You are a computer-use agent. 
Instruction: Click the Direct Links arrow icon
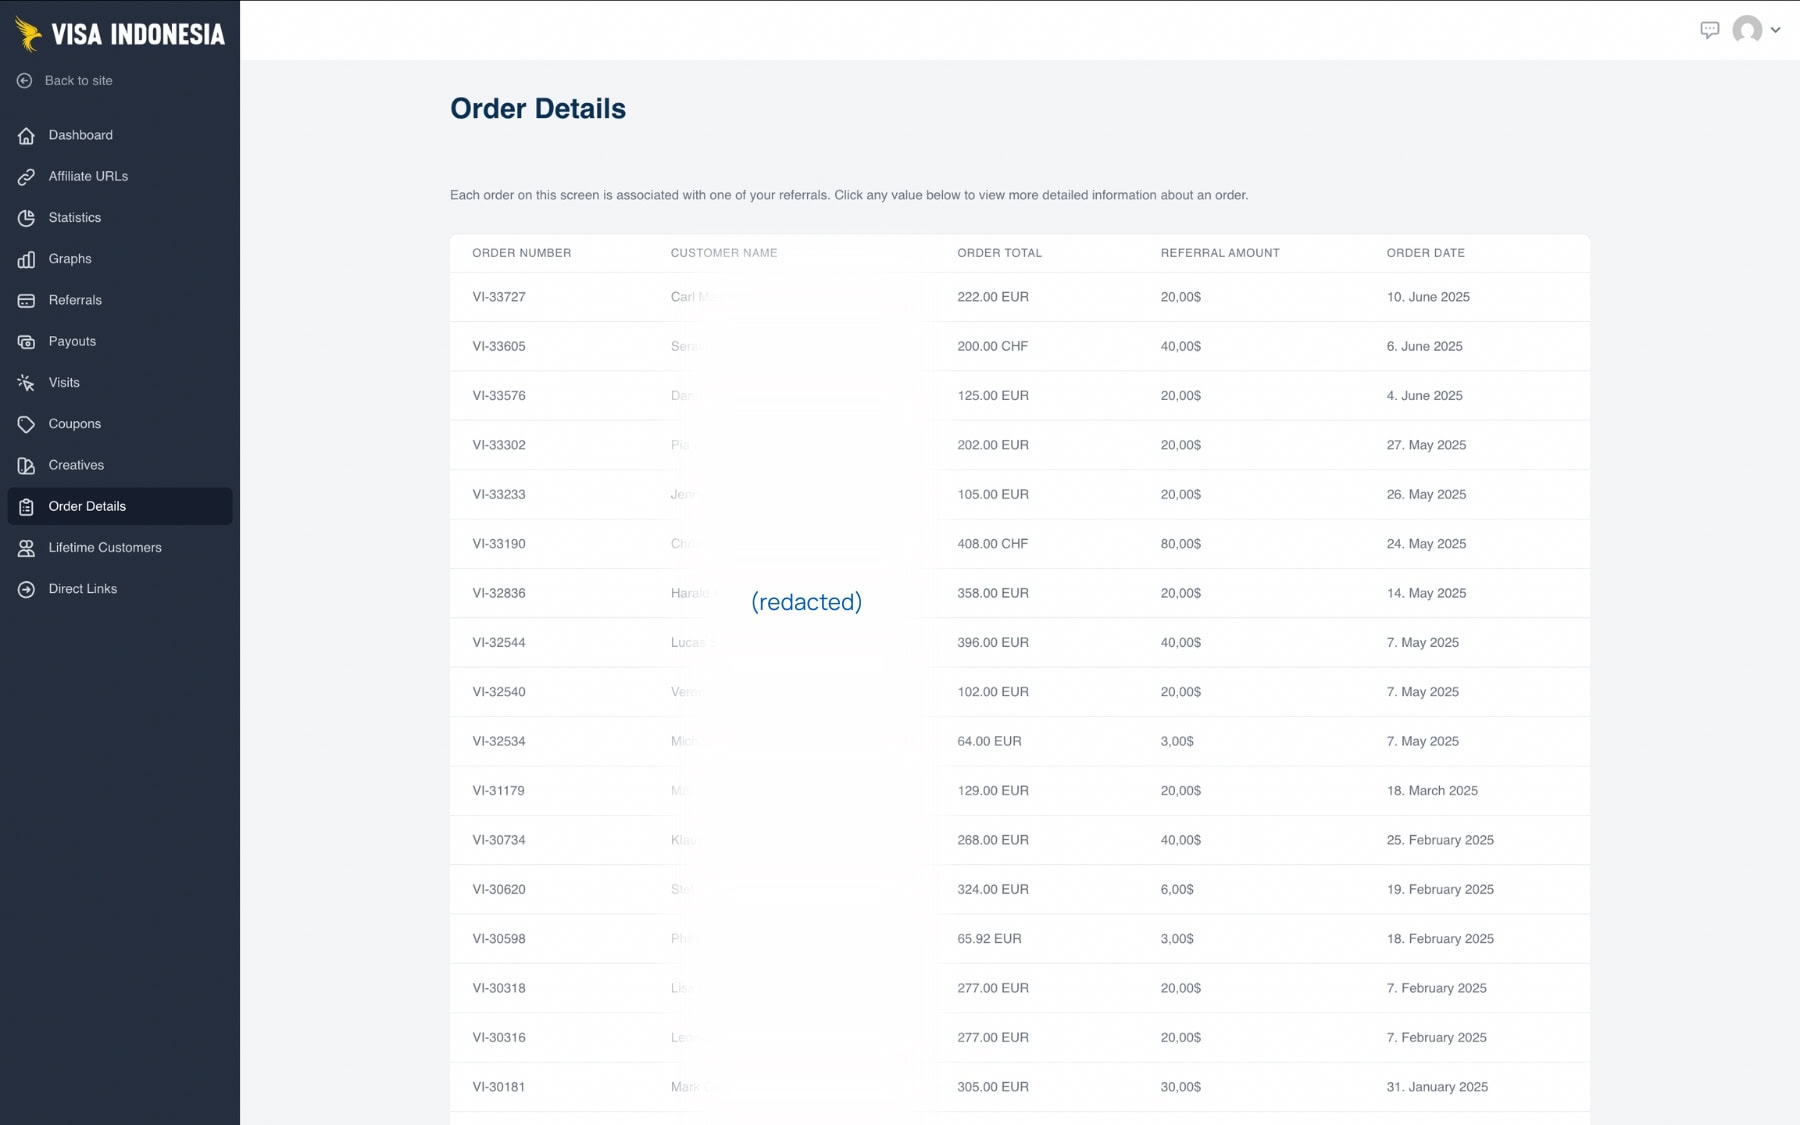tap(24, 588)
